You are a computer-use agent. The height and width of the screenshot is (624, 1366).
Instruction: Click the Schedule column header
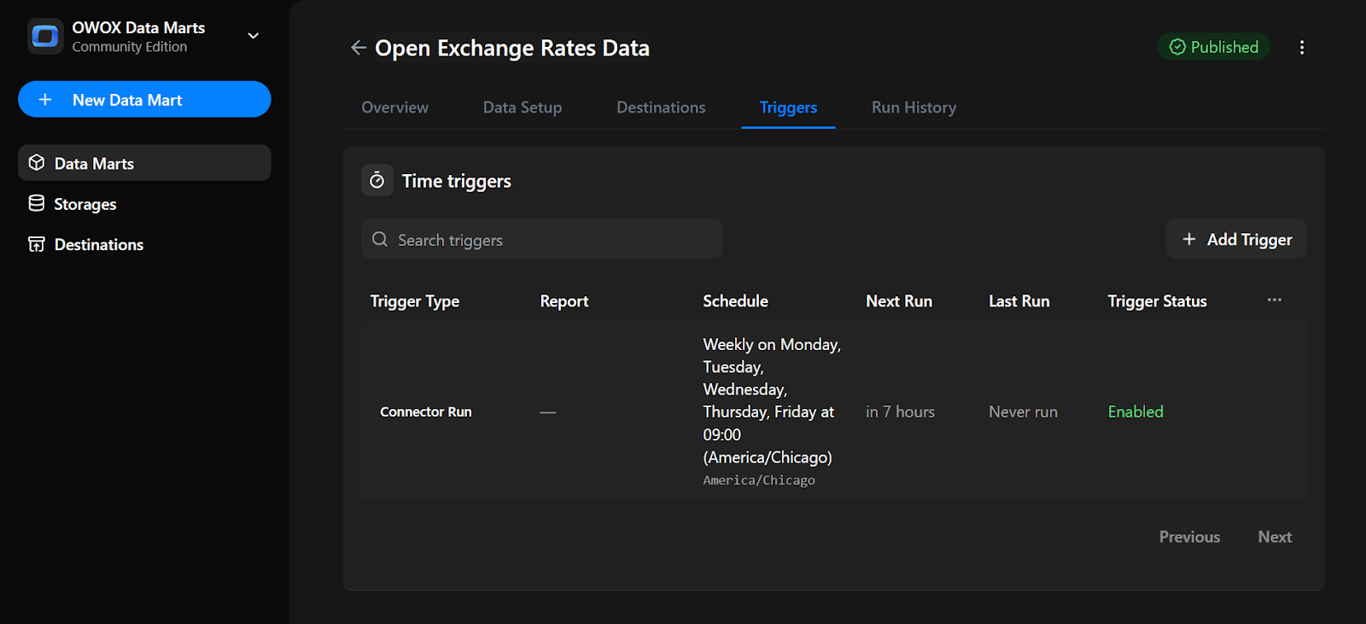pyautogui.click(x=735, y=301)
